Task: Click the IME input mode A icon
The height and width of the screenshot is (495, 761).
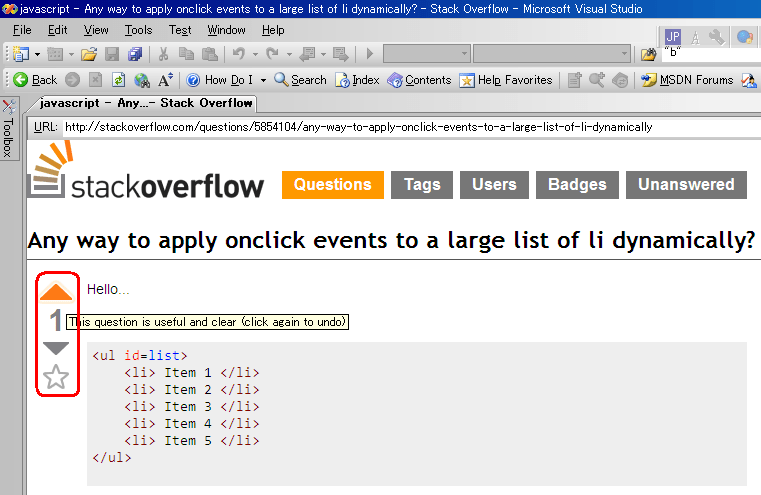Action: pyautogui.click(x=695, y=37)
